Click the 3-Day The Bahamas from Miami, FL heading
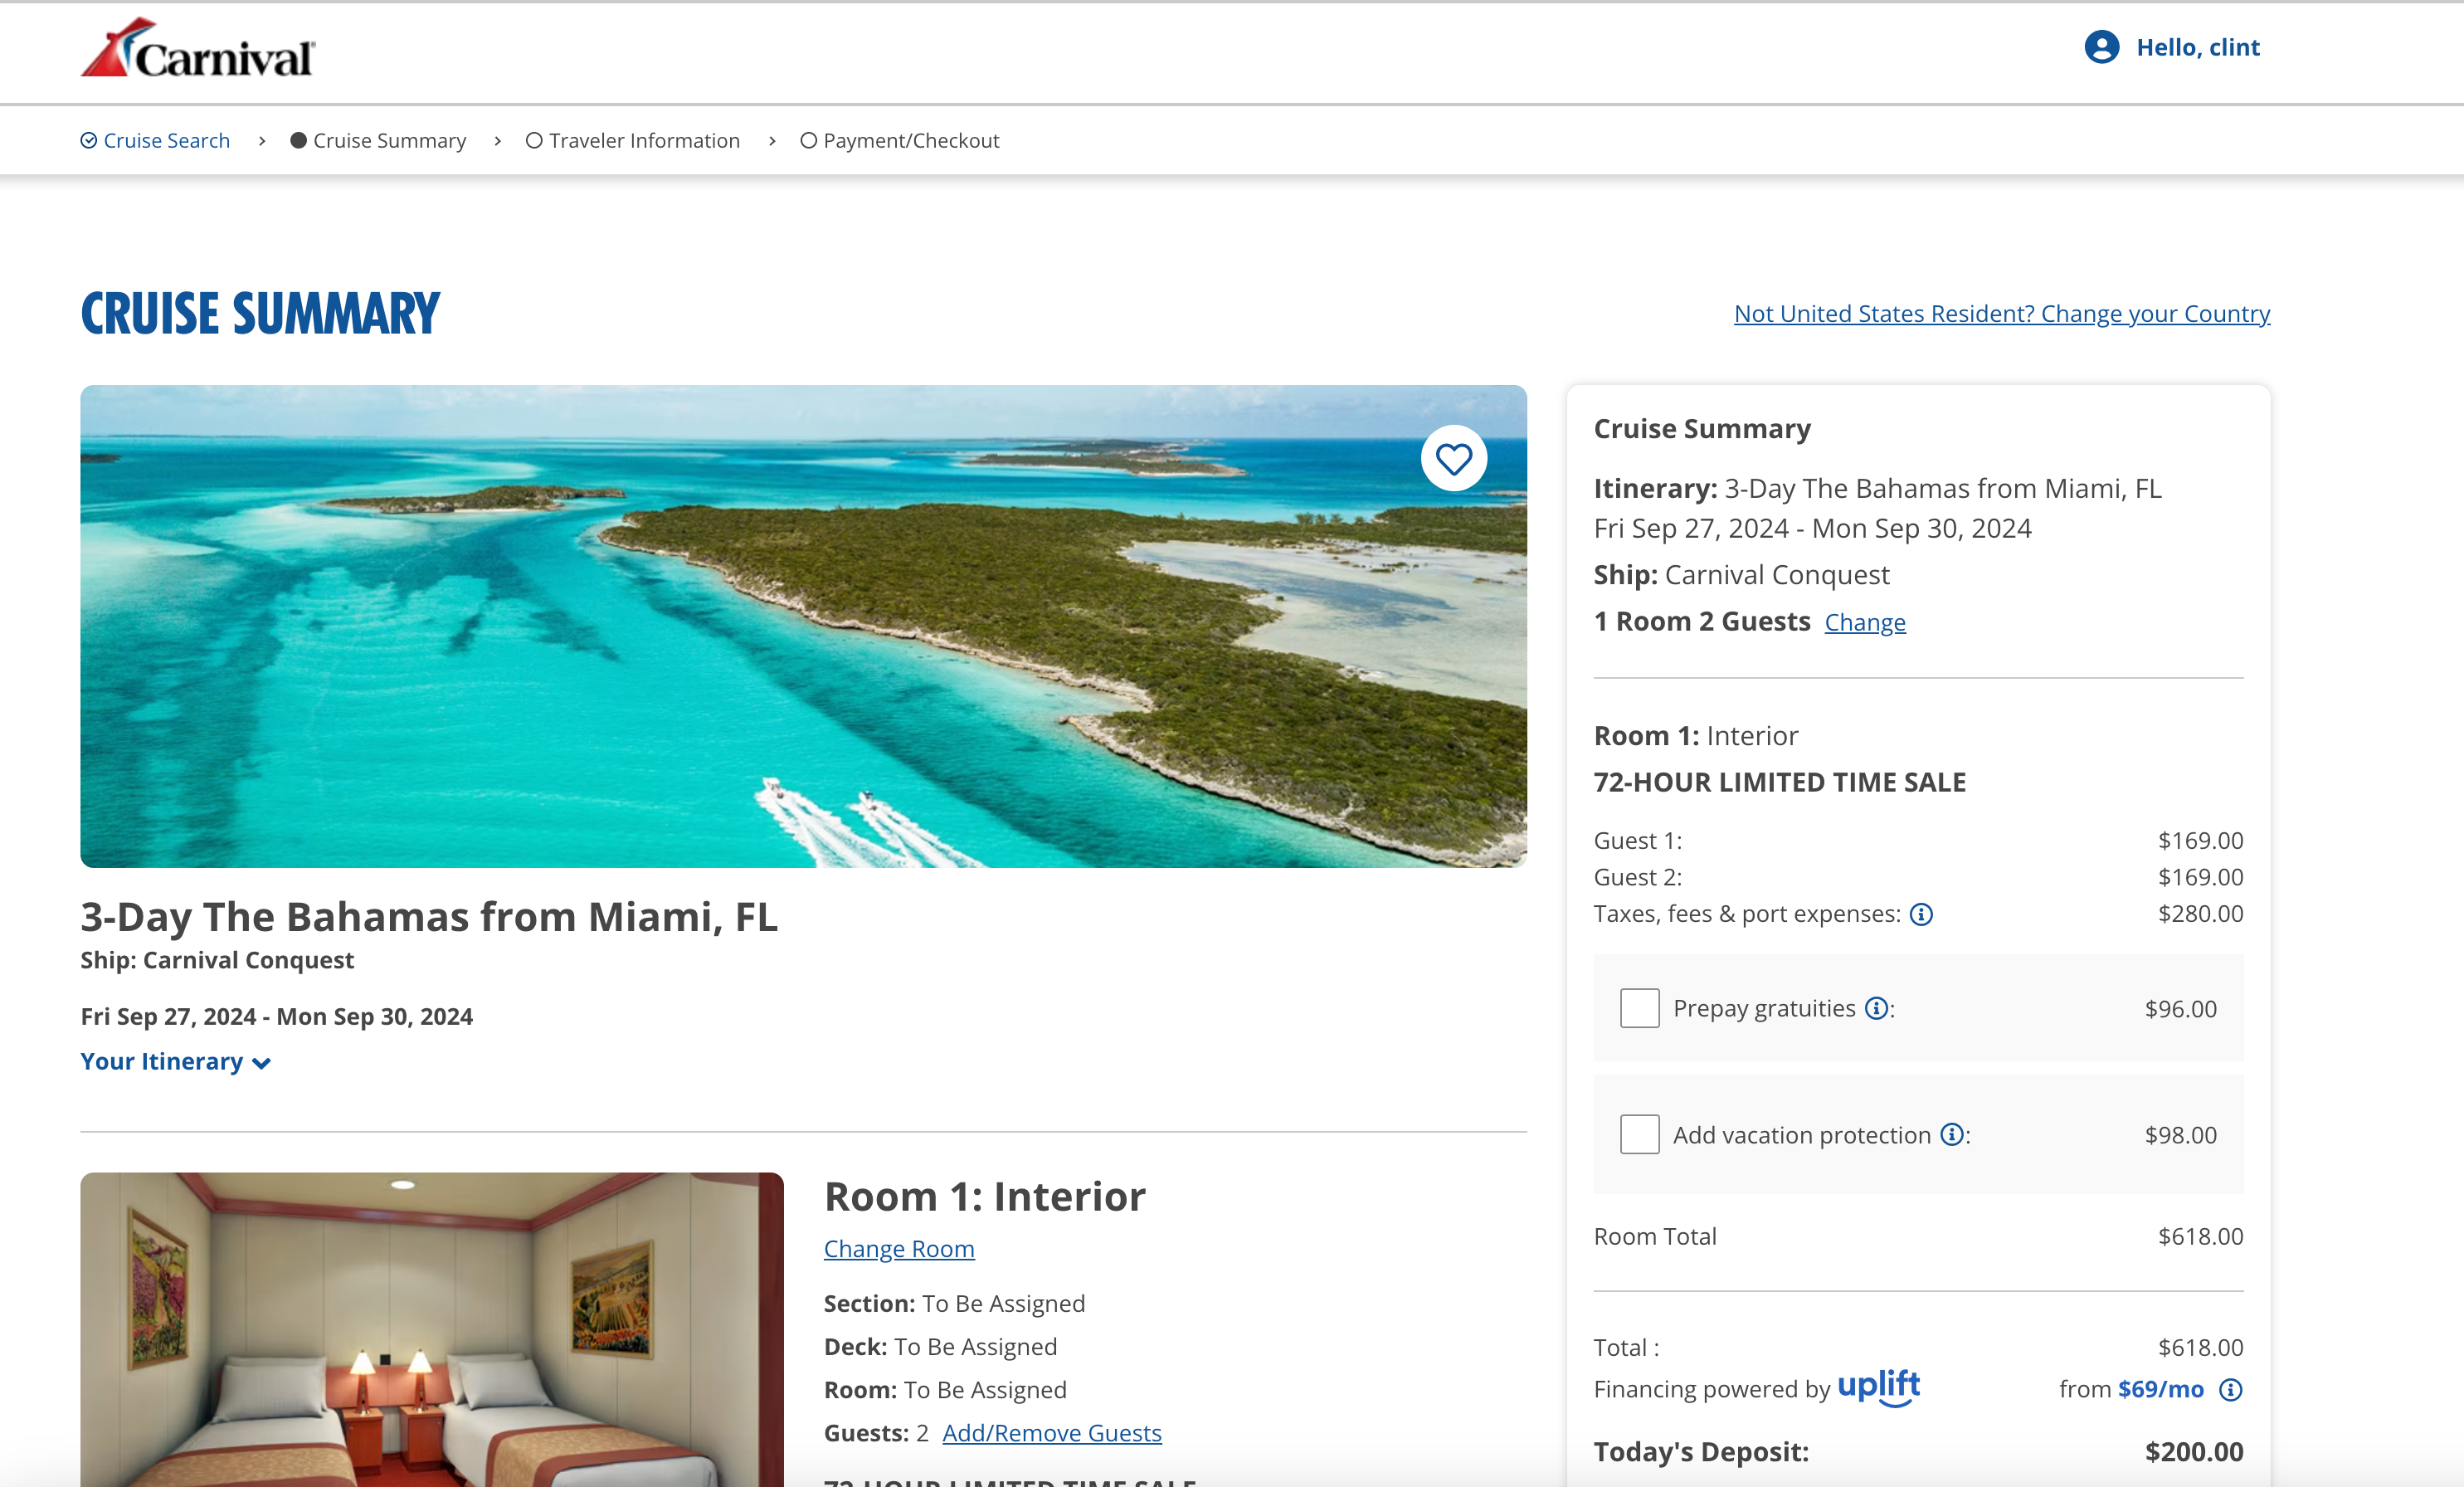Screen dimensions: 2464x1487 (429, 917)
